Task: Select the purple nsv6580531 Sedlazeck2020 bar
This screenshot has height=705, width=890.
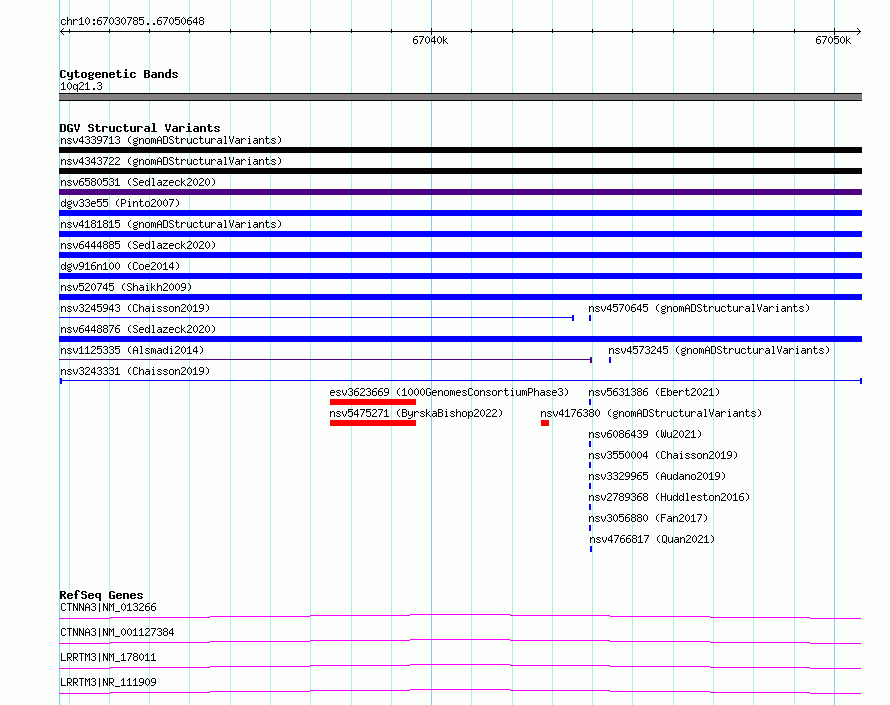Action: point(460,192)
